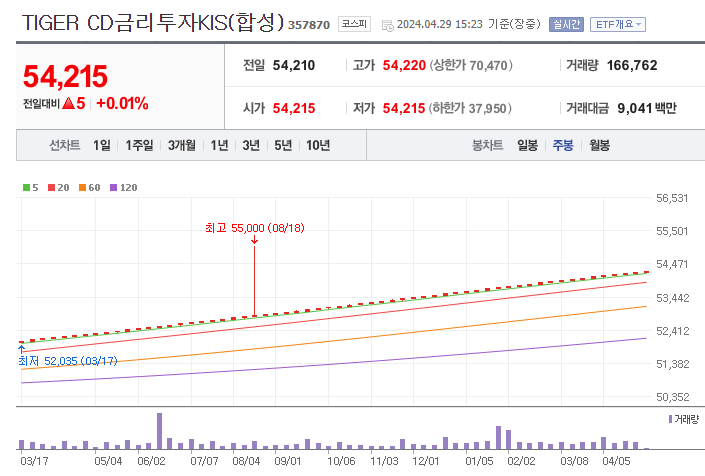Click orange 60-period moving average swatch

pyautogui.click(x=82, y=187)
